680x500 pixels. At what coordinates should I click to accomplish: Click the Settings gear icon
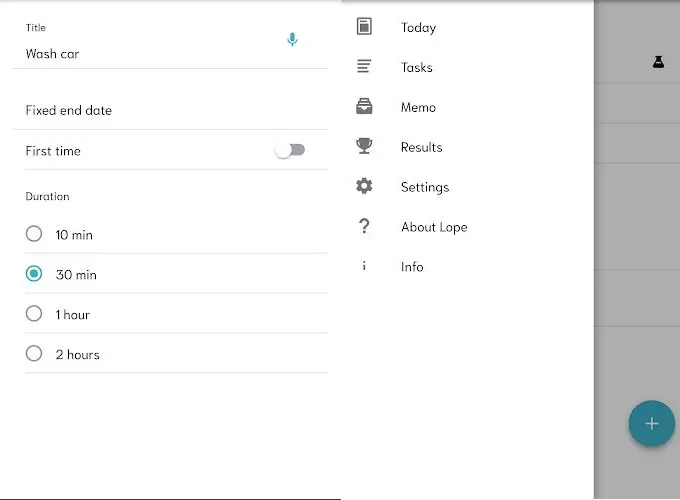click(364, 186)
